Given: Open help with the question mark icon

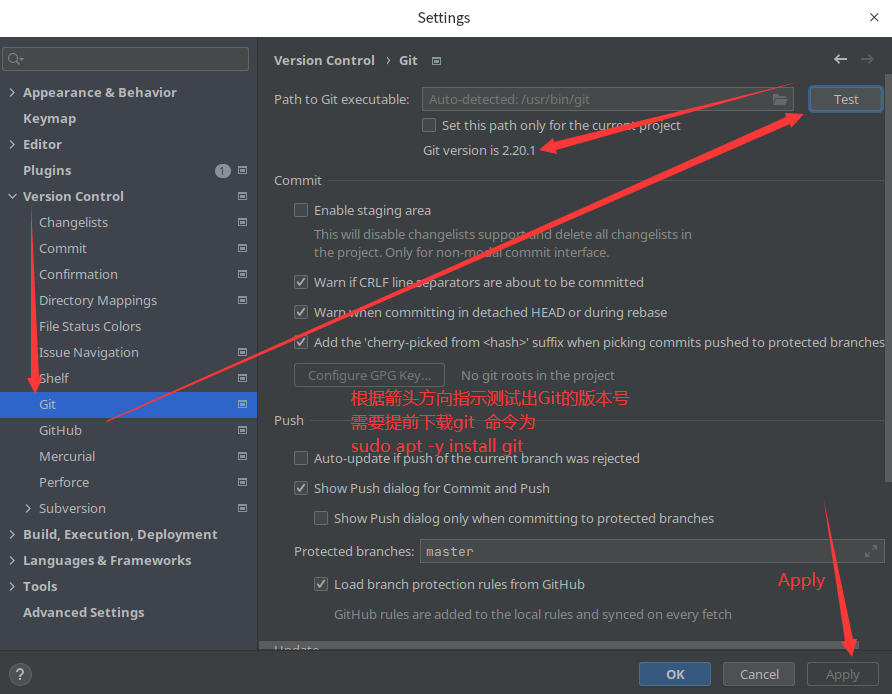Looking at the screenshot, I should [20, 675].
